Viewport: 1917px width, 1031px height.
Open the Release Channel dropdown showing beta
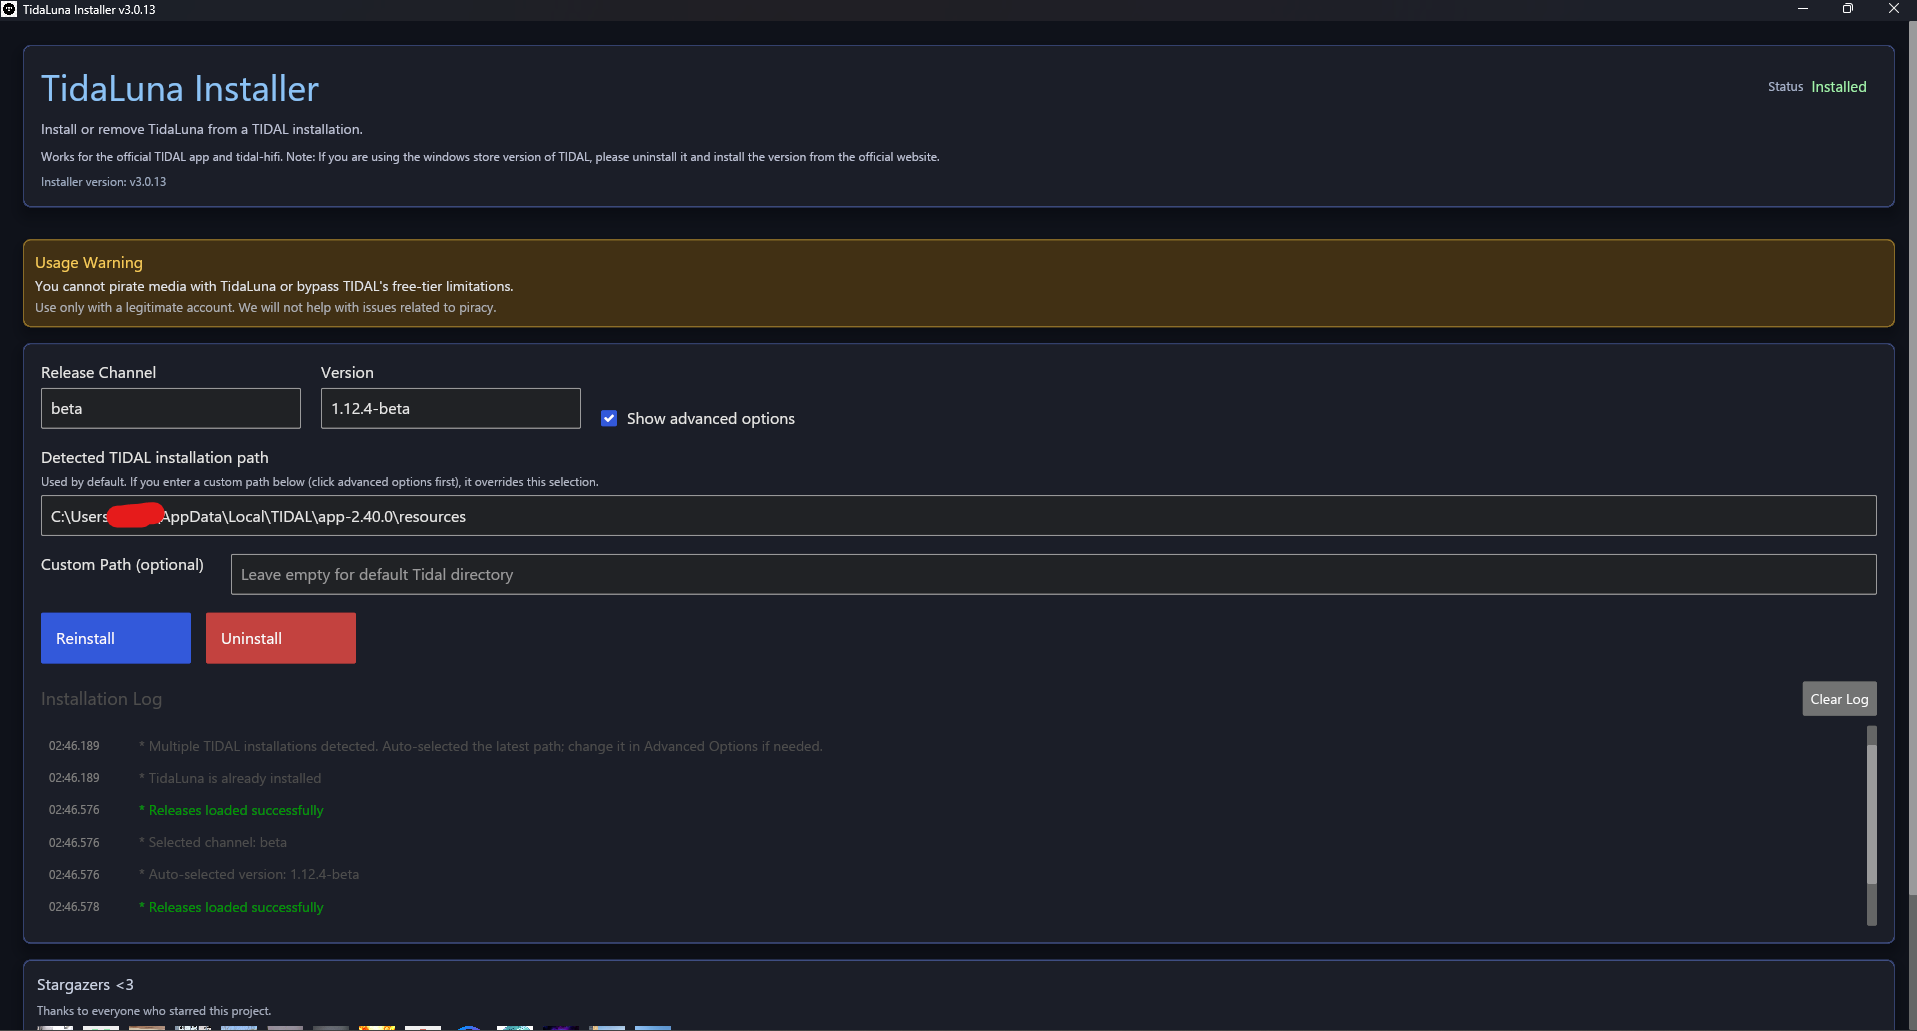170,408
